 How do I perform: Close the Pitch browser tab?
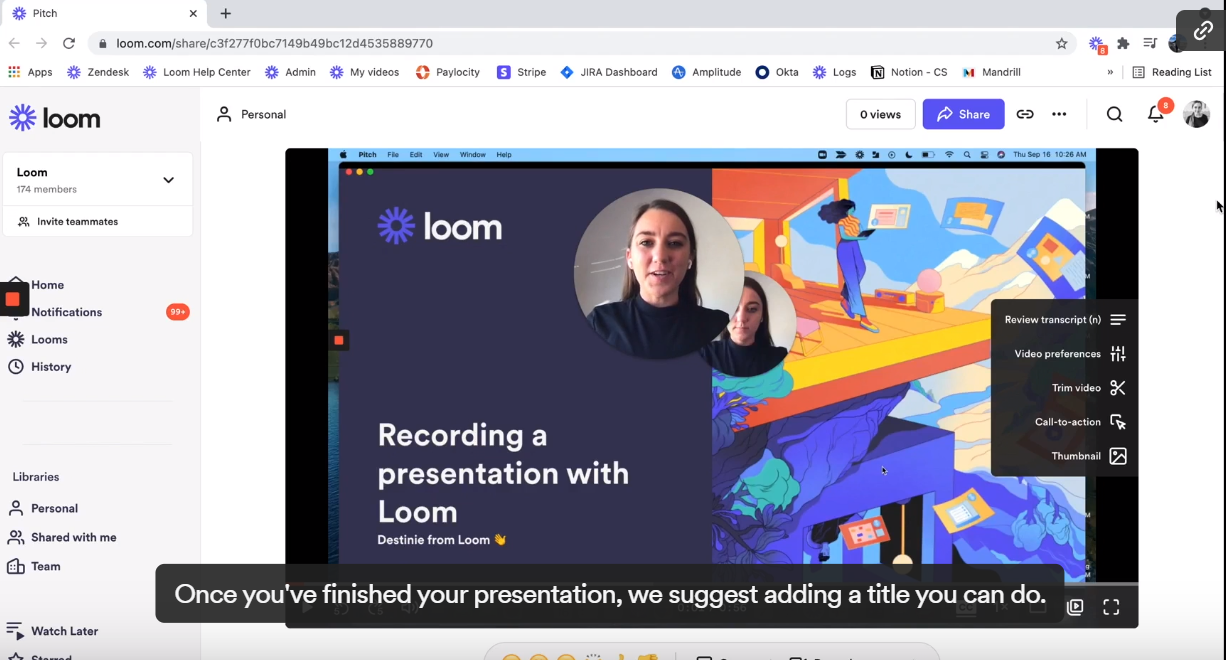point(193,14)
